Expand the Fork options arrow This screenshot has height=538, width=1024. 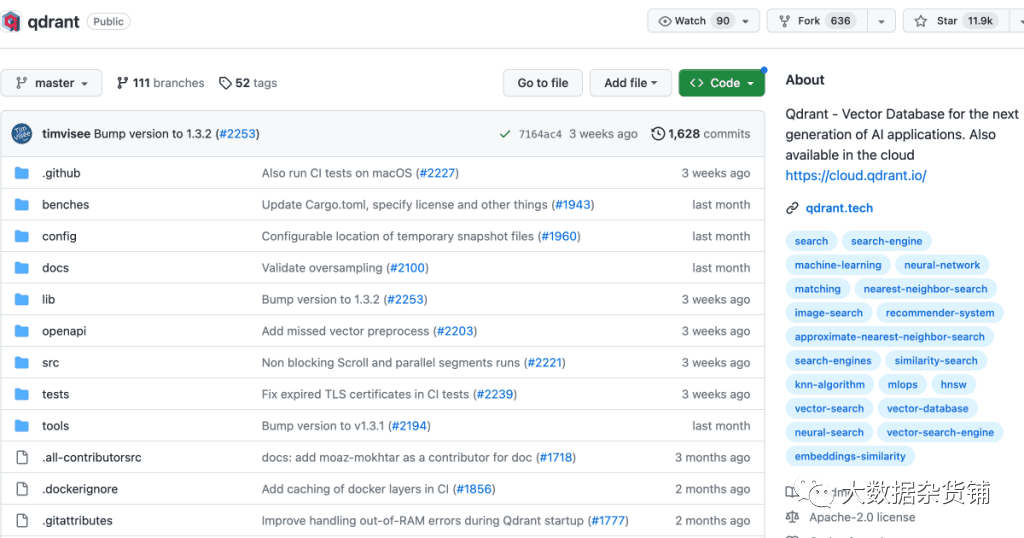[881, 21]
